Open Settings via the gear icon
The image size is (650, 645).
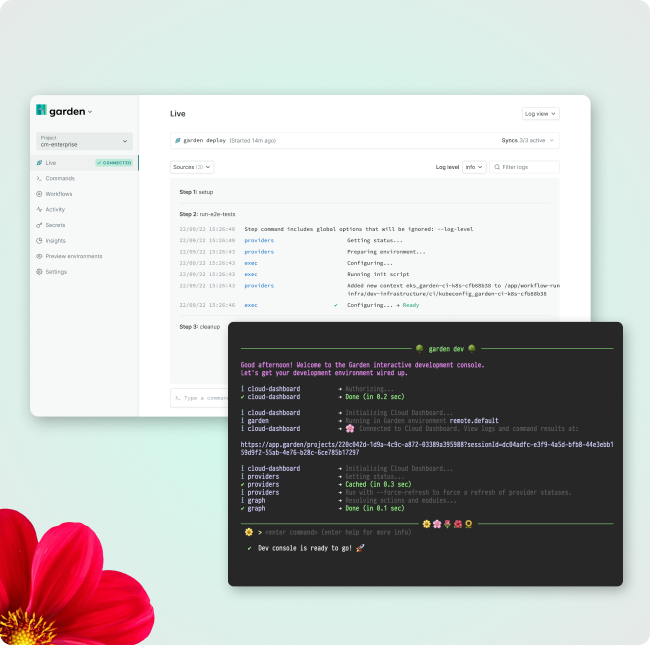[39, 272]
